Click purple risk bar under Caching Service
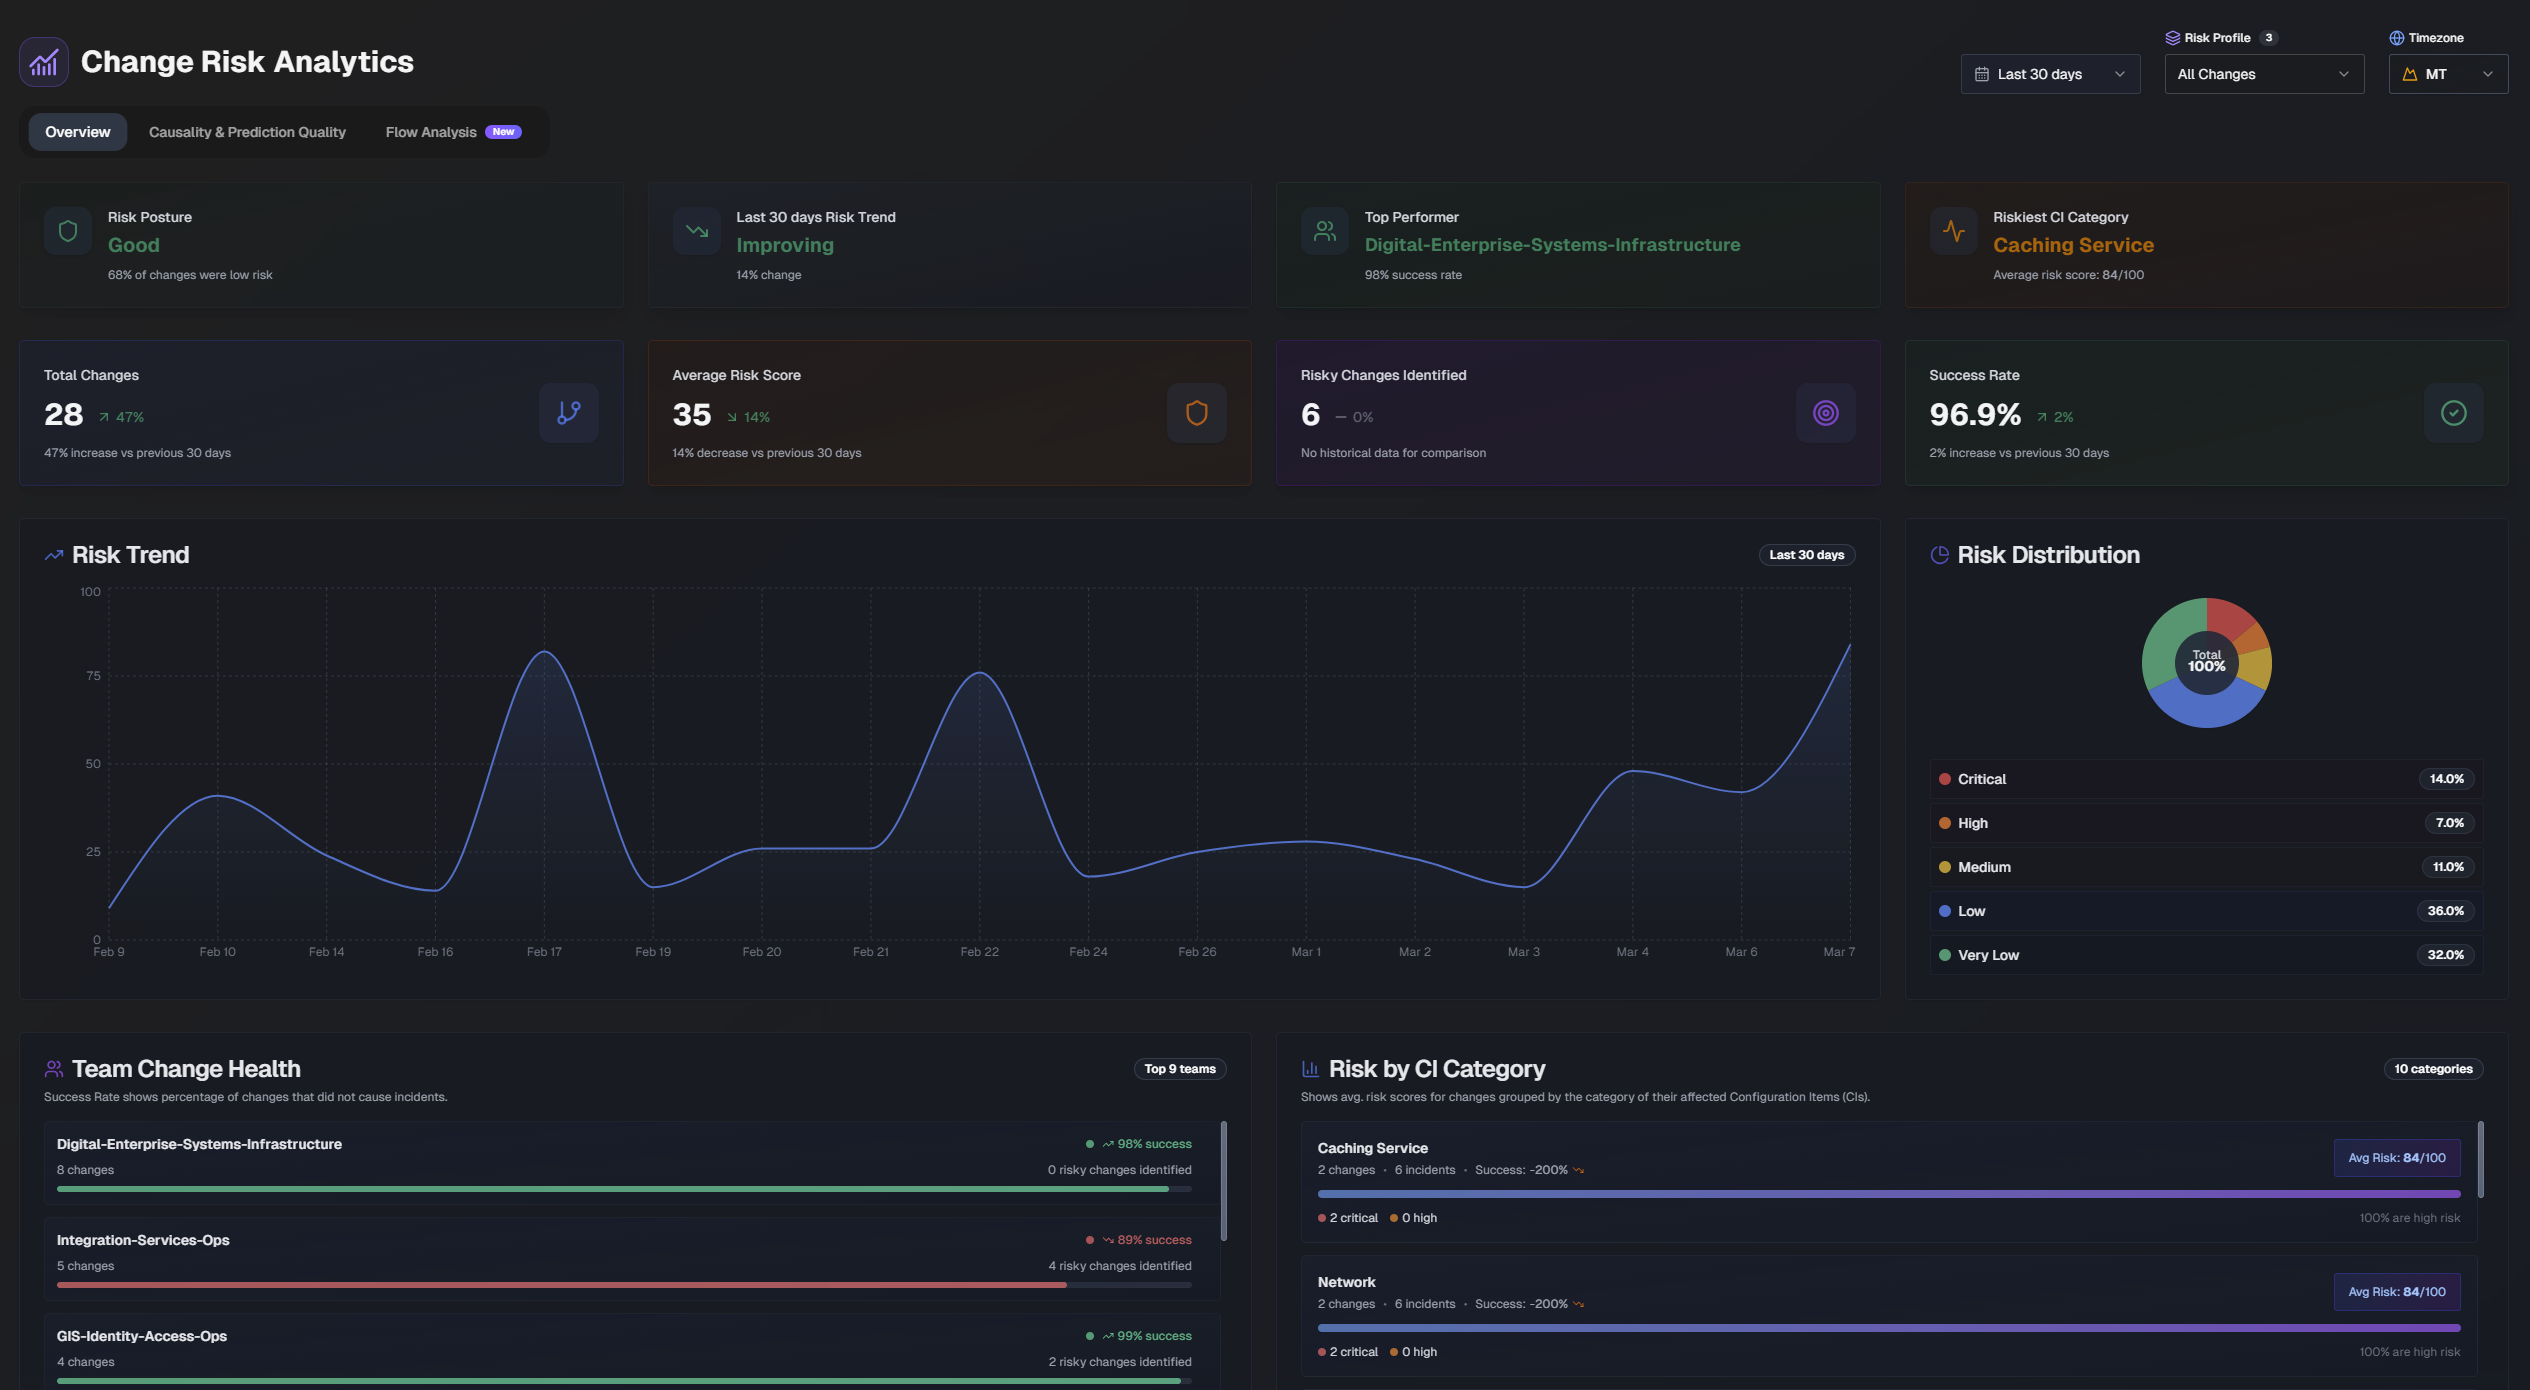 coord(1889,1194)
